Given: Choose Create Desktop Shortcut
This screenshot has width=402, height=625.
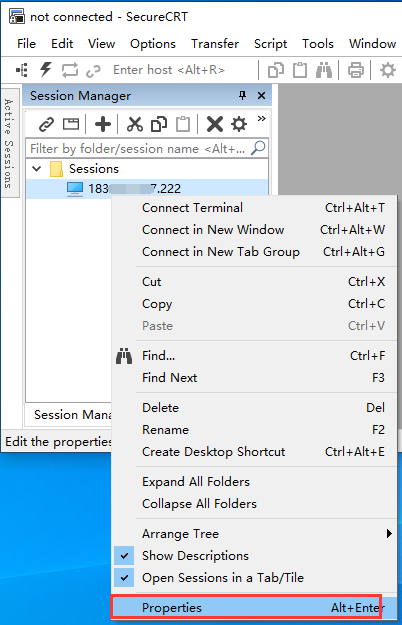Looking at the screenshot, I should click(254, 452).
